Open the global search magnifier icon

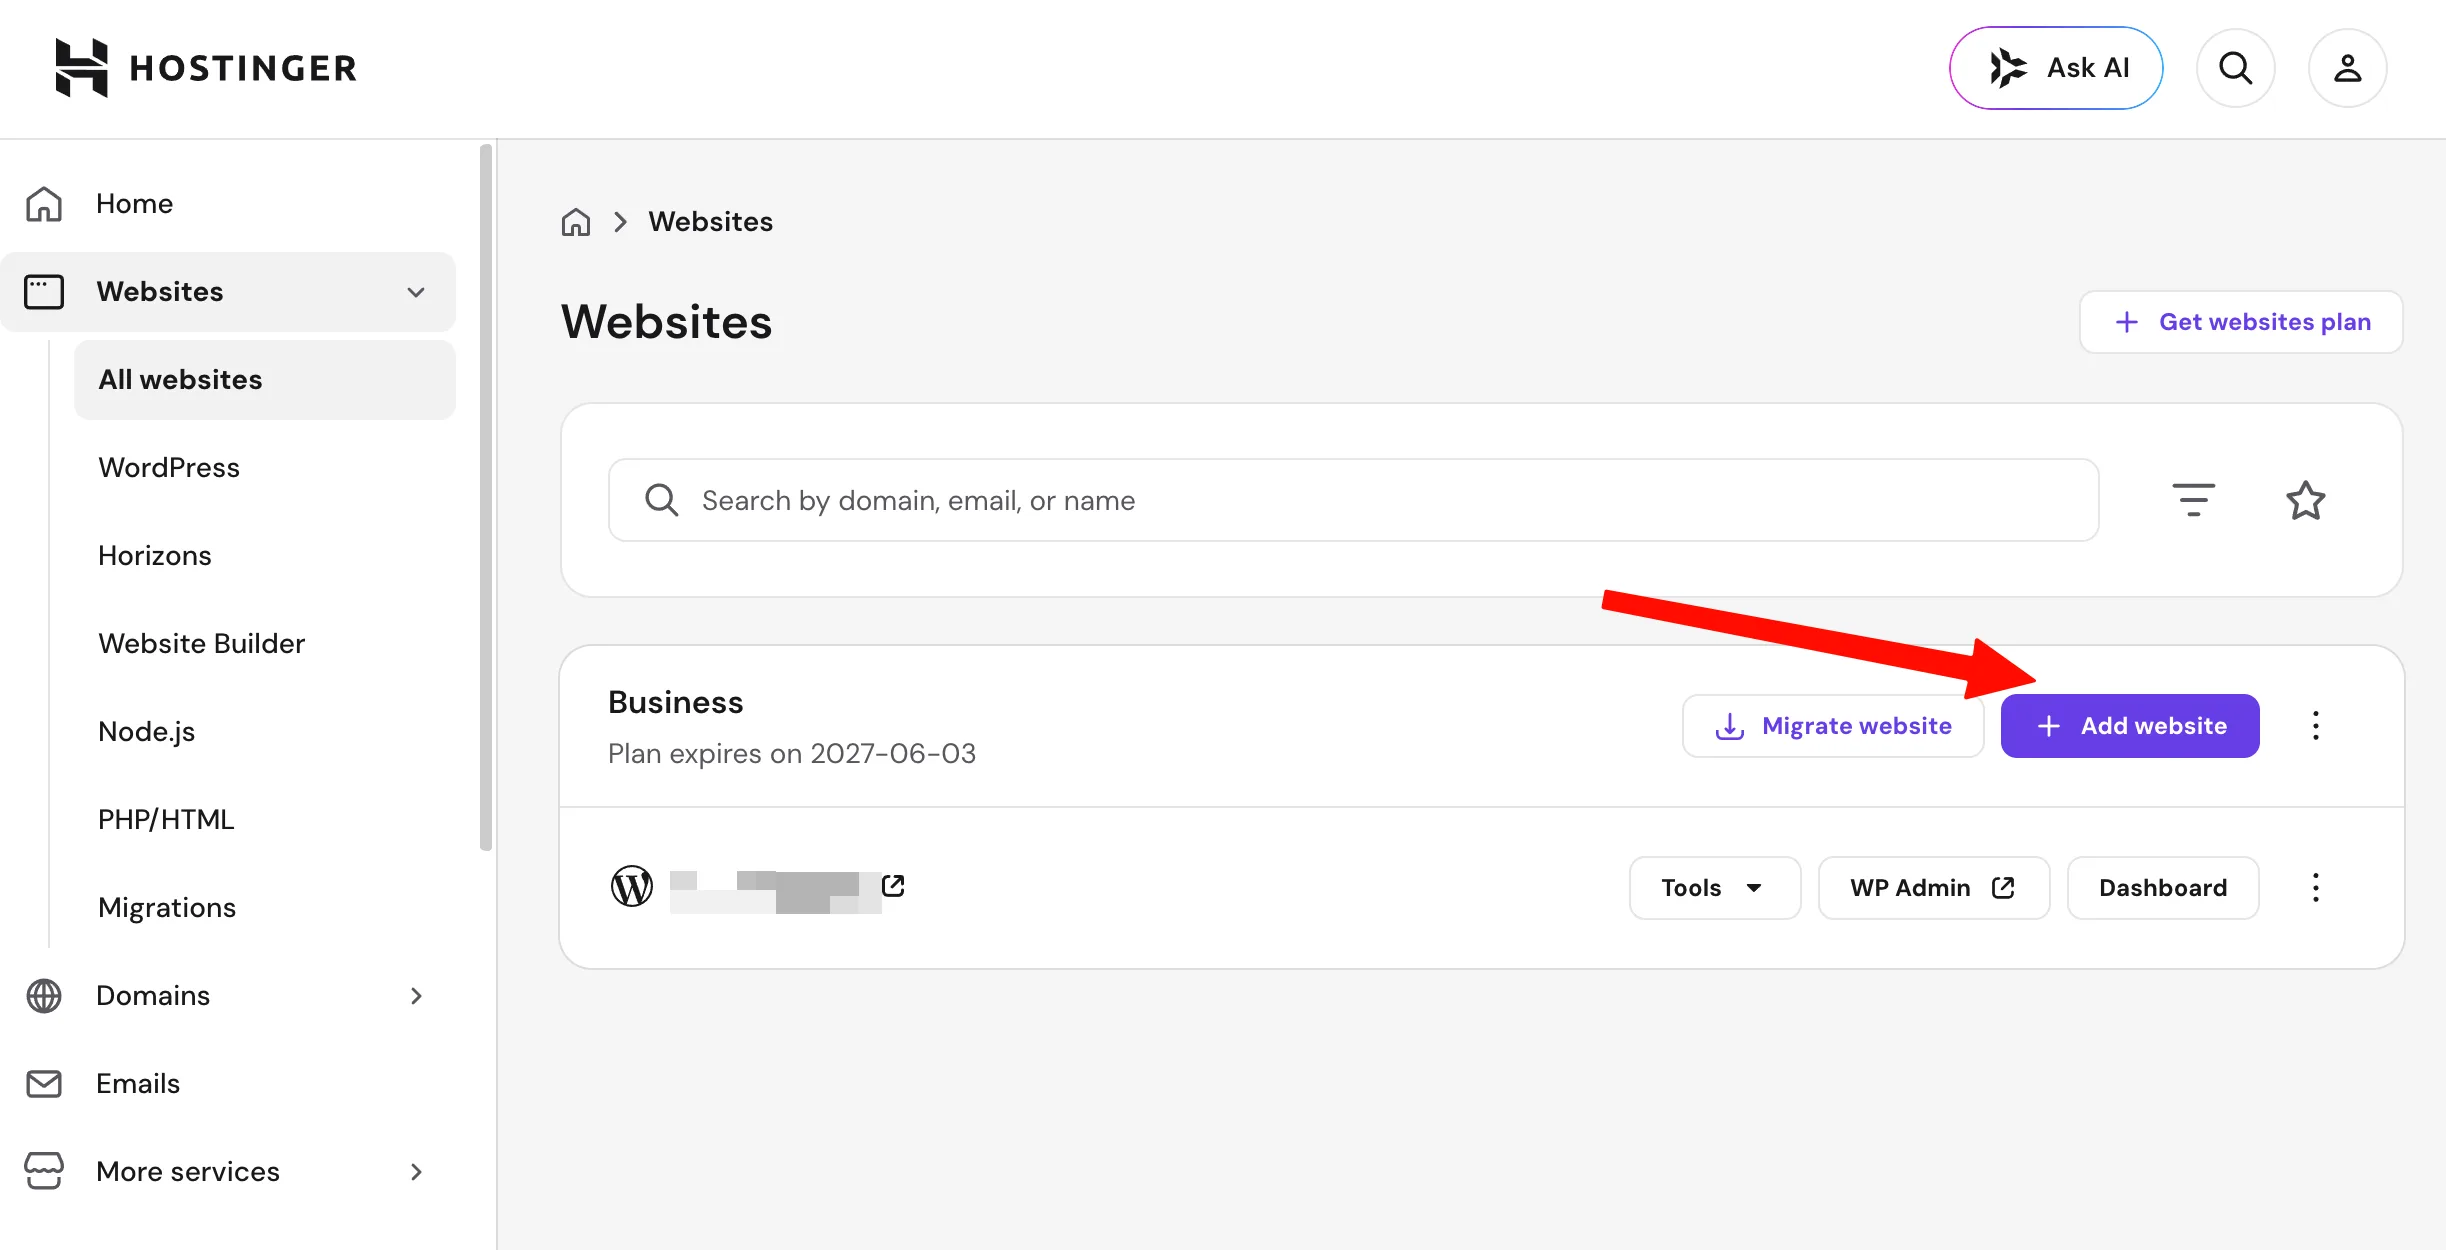[x=2236, y=68]
